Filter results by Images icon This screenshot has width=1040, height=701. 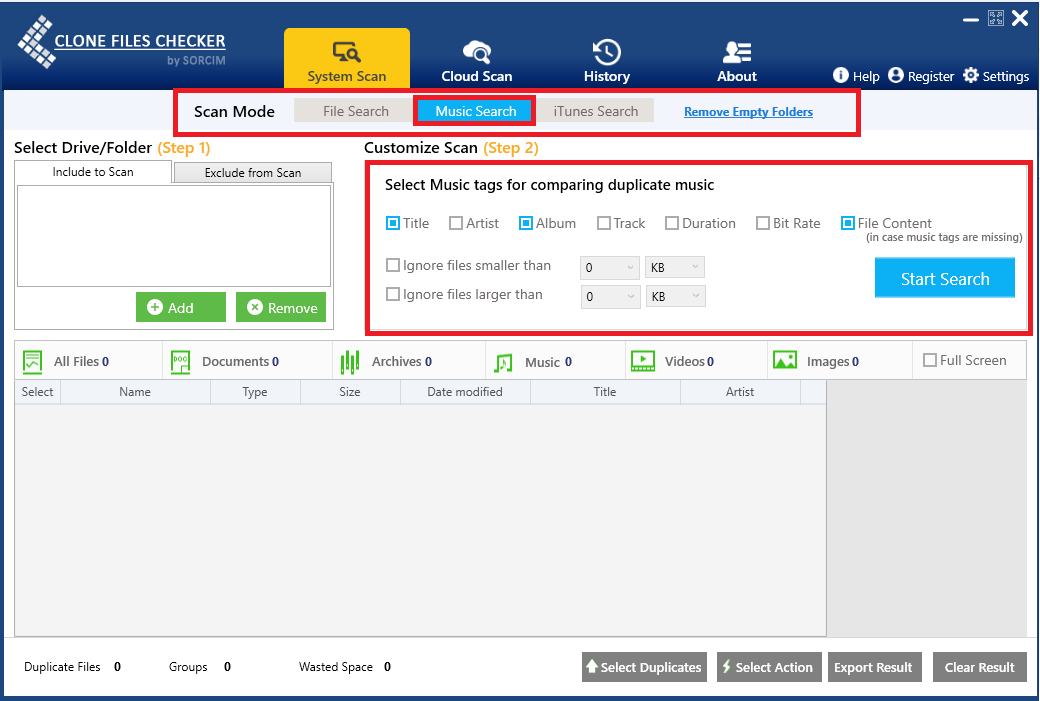785,360
